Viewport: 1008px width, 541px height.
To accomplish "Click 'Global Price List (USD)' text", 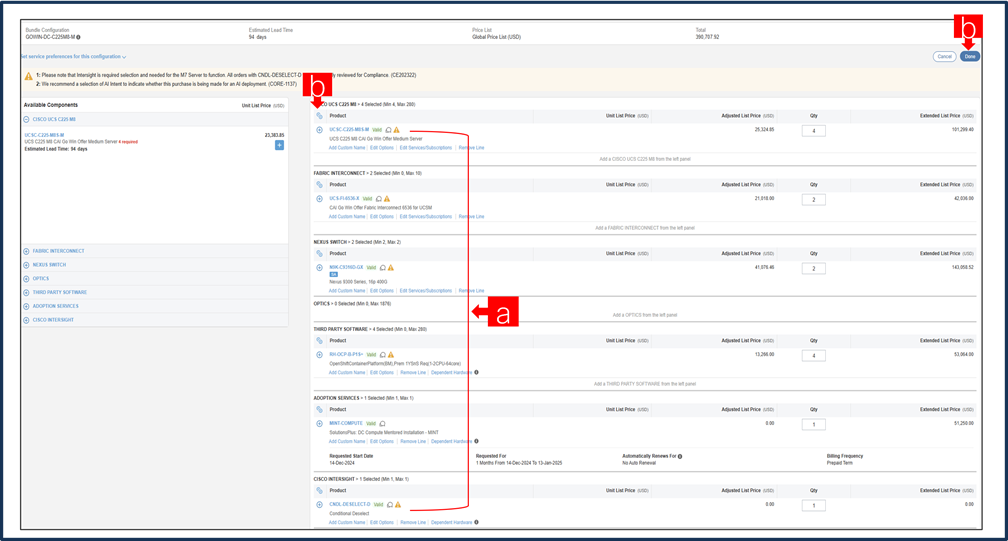I will [x=496, y=37].
